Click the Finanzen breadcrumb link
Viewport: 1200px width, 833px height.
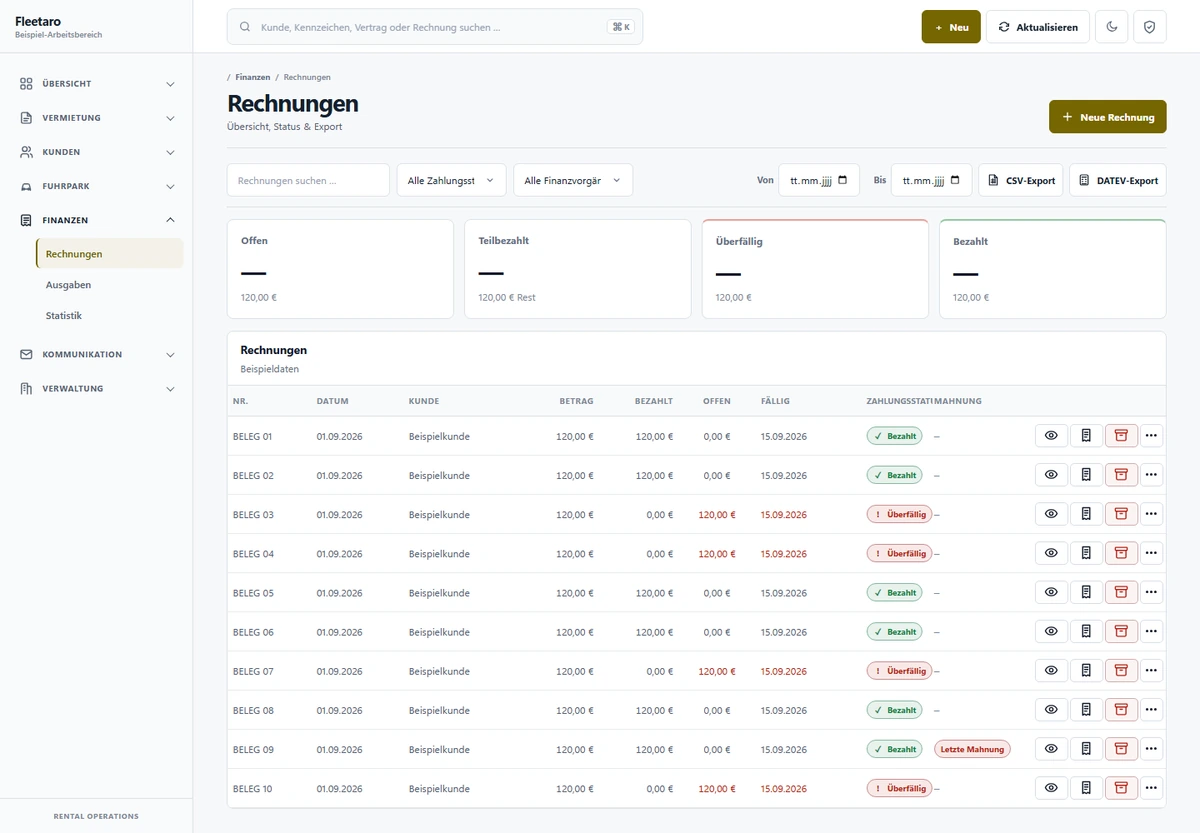[252, 77]
